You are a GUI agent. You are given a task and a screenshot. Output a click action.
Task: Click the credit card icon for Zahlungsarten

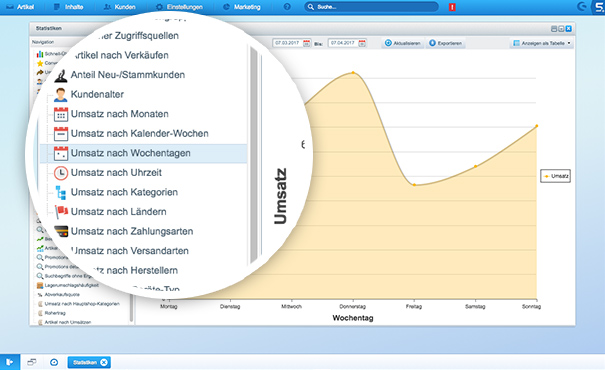[x=61, y=231]
